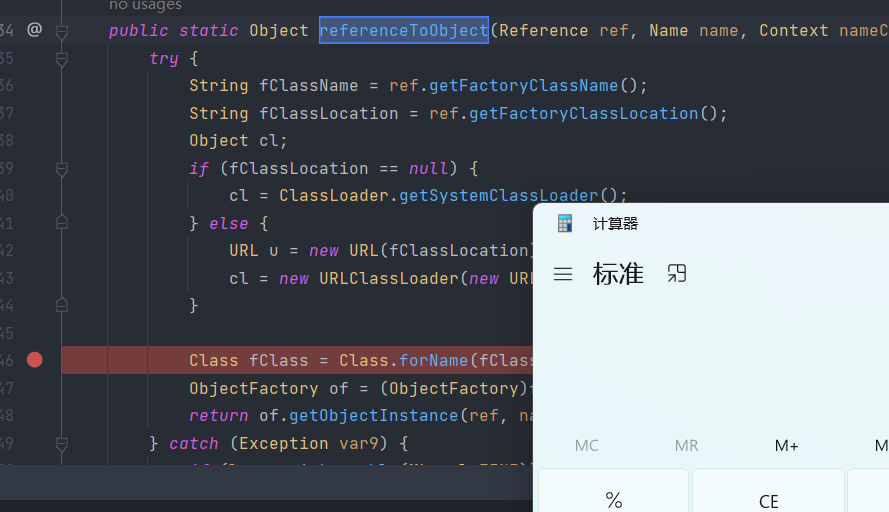The width and height of the screenshot is (889, 512).
Task: Click the MR memory recall button
Action: pyautogui.click(x=686, y=446)
